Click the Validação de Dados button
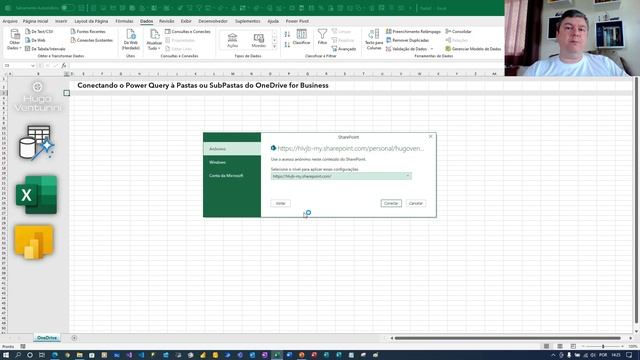This screenshot has height=360, width=640. [407, 49]
